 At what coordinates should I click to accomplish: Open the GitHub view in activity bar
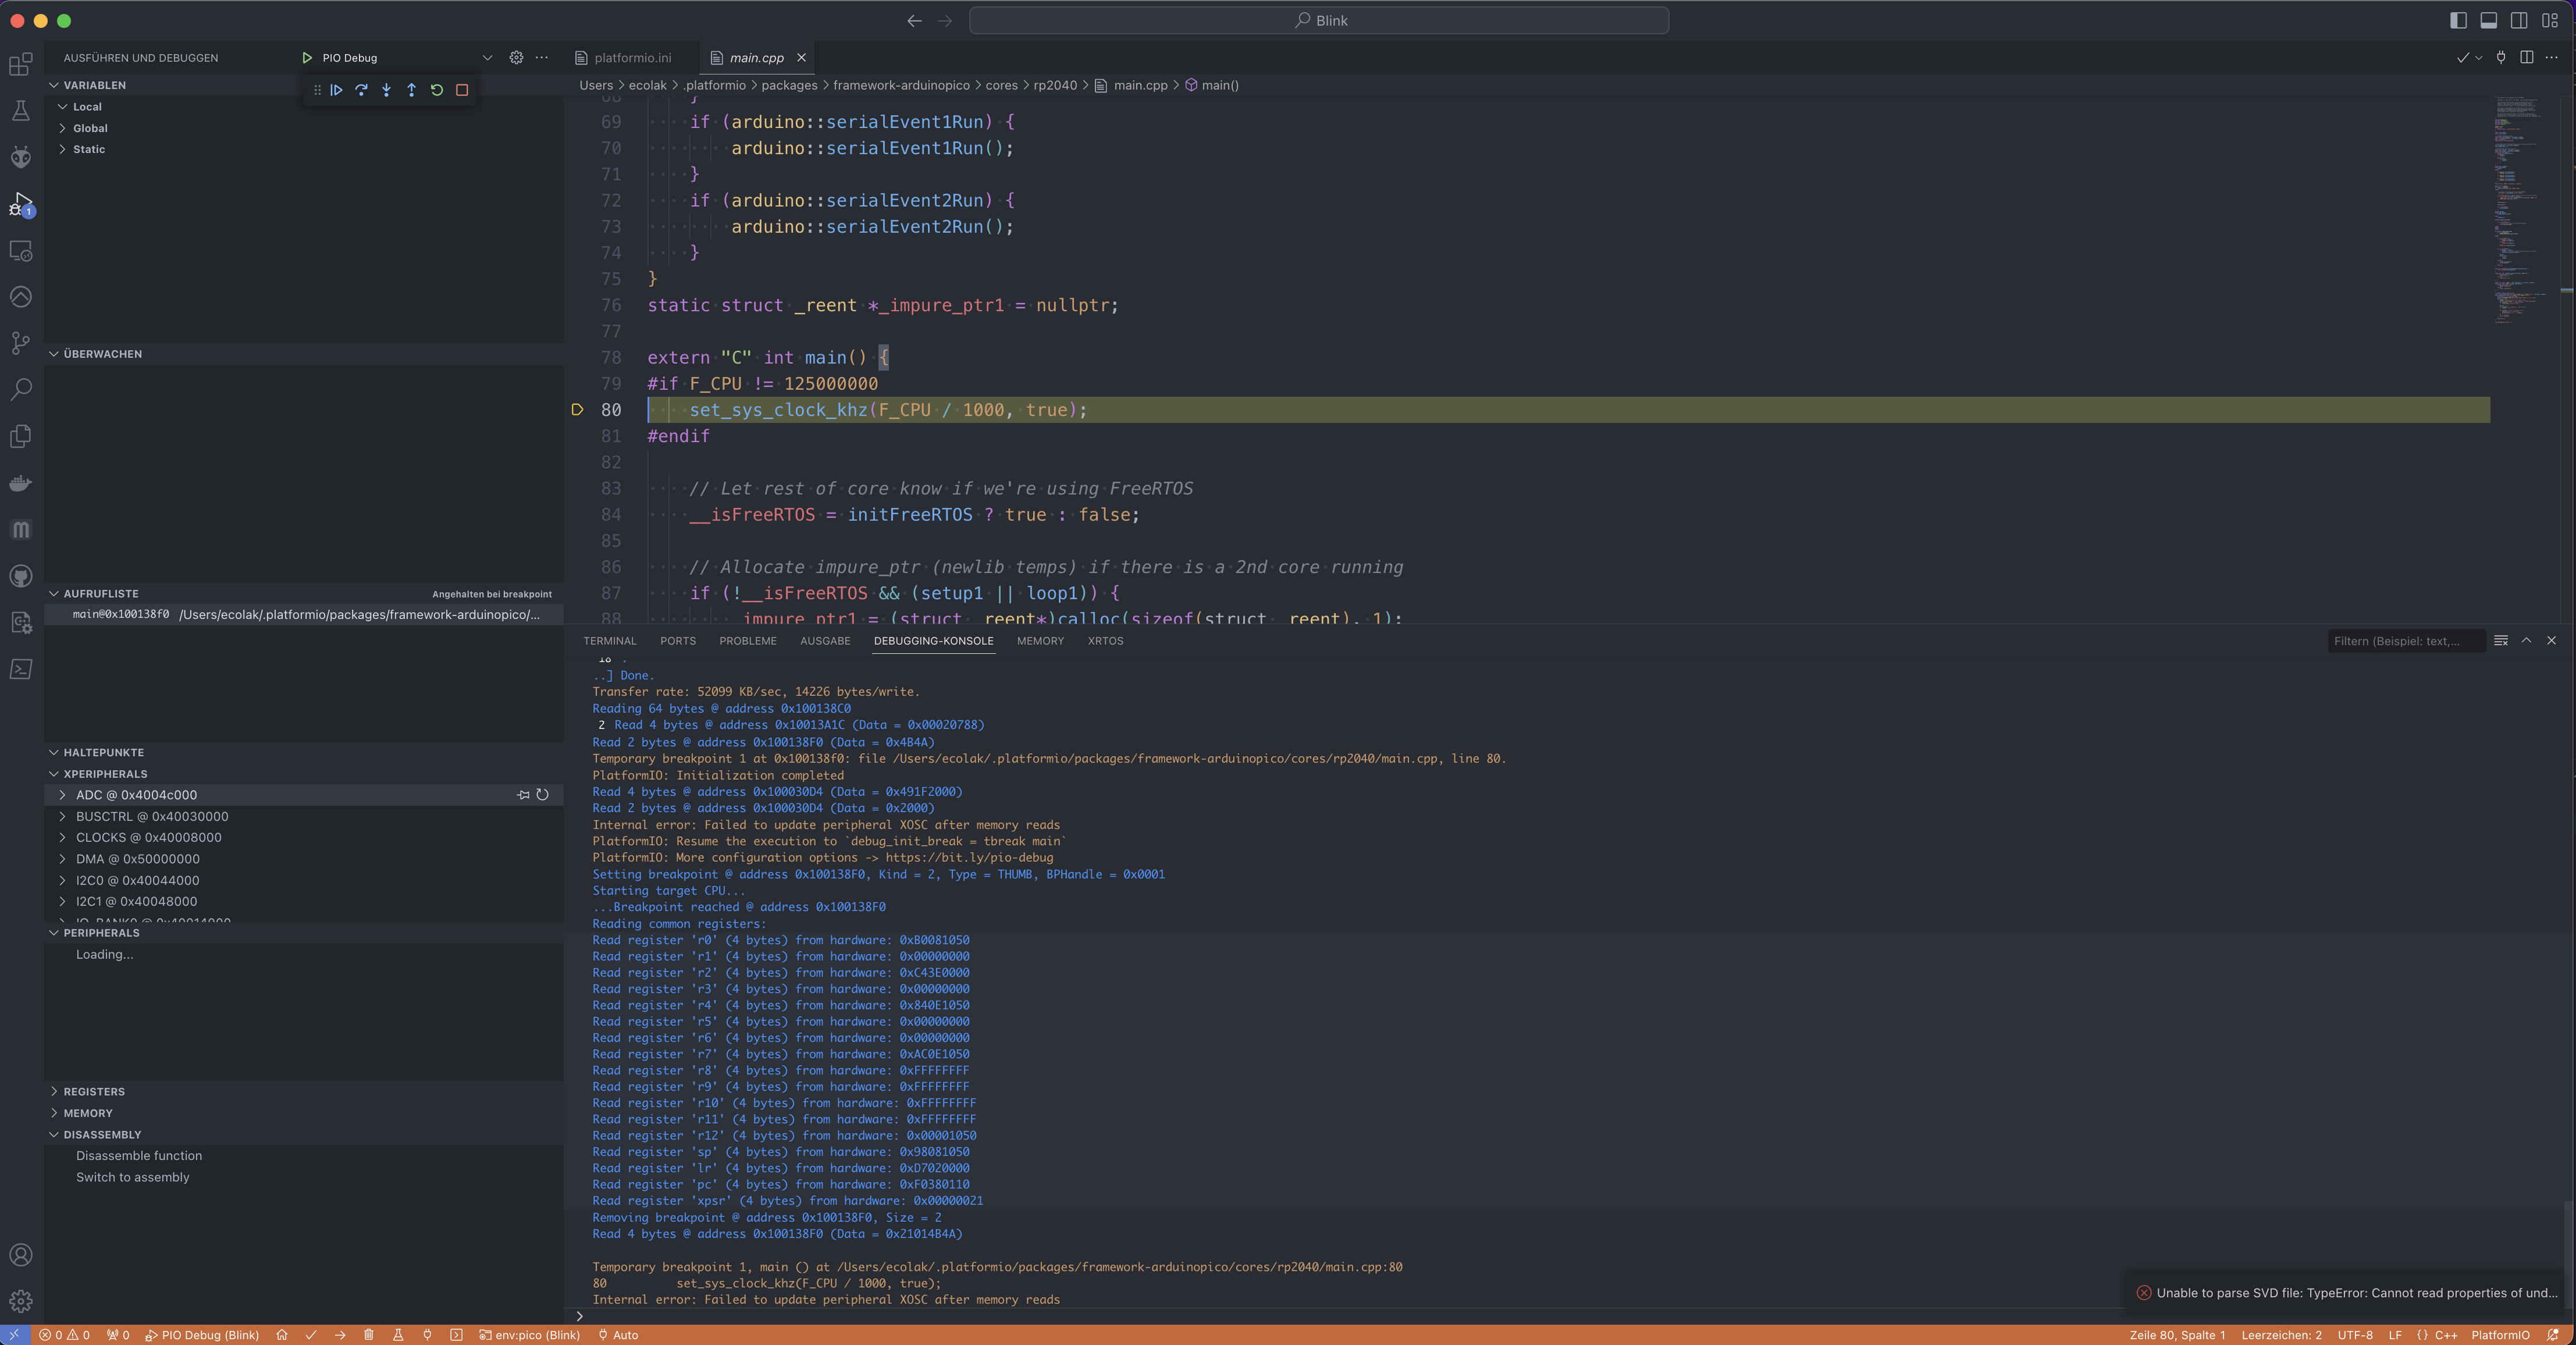(x=20, y=576)
